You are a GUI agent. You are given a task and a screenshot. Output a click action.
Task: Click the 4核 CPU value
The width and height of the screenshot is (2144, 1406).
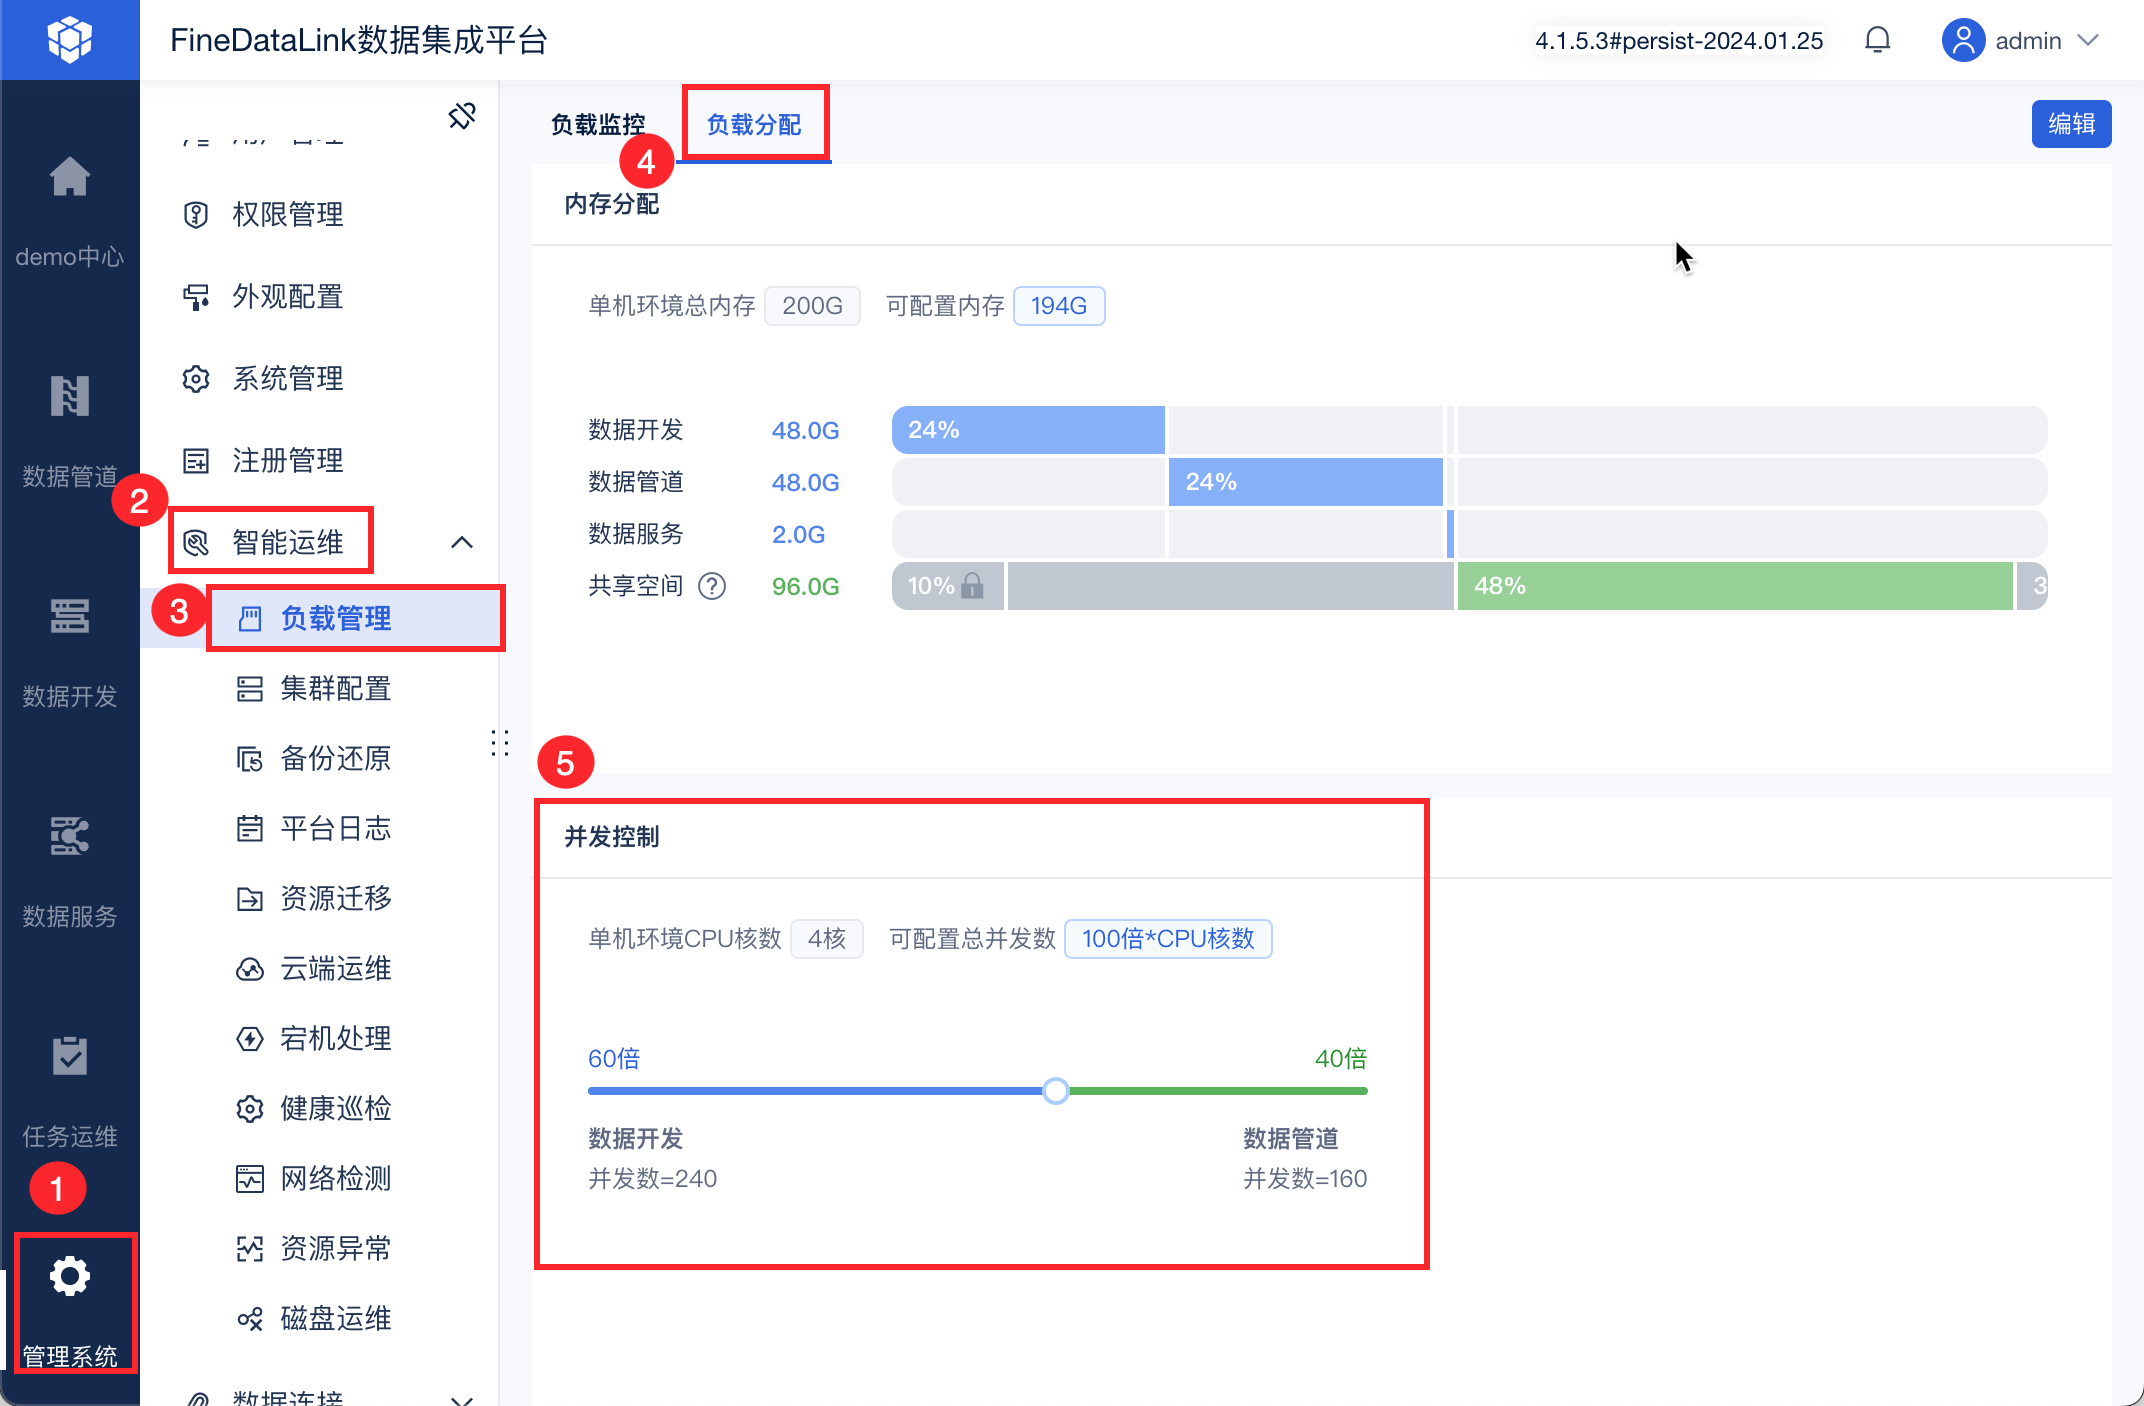pos(827,939)
